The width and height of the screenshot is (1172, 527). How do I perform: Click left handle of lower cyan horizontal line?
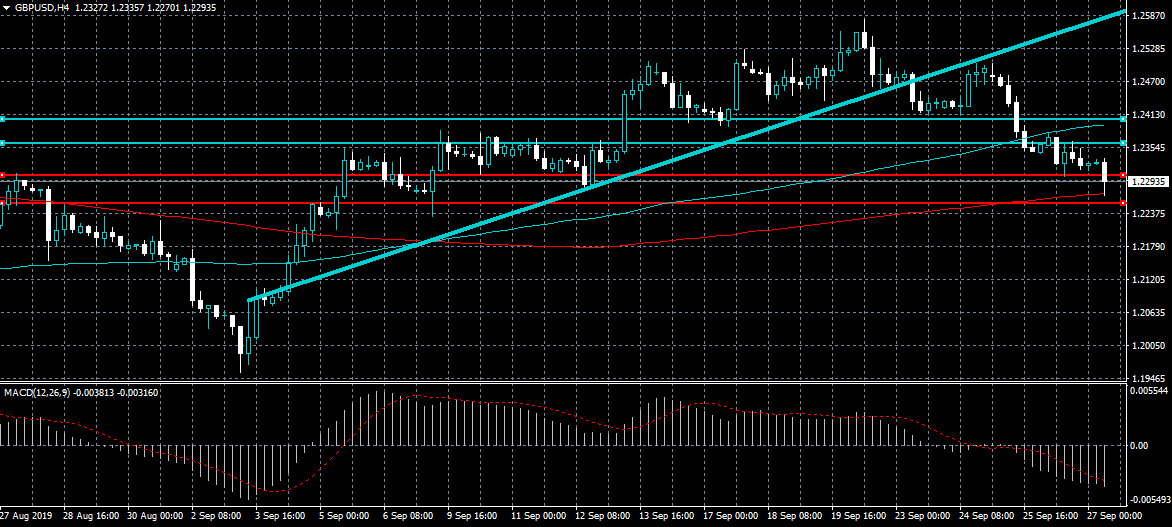click(x=2, y=143)
